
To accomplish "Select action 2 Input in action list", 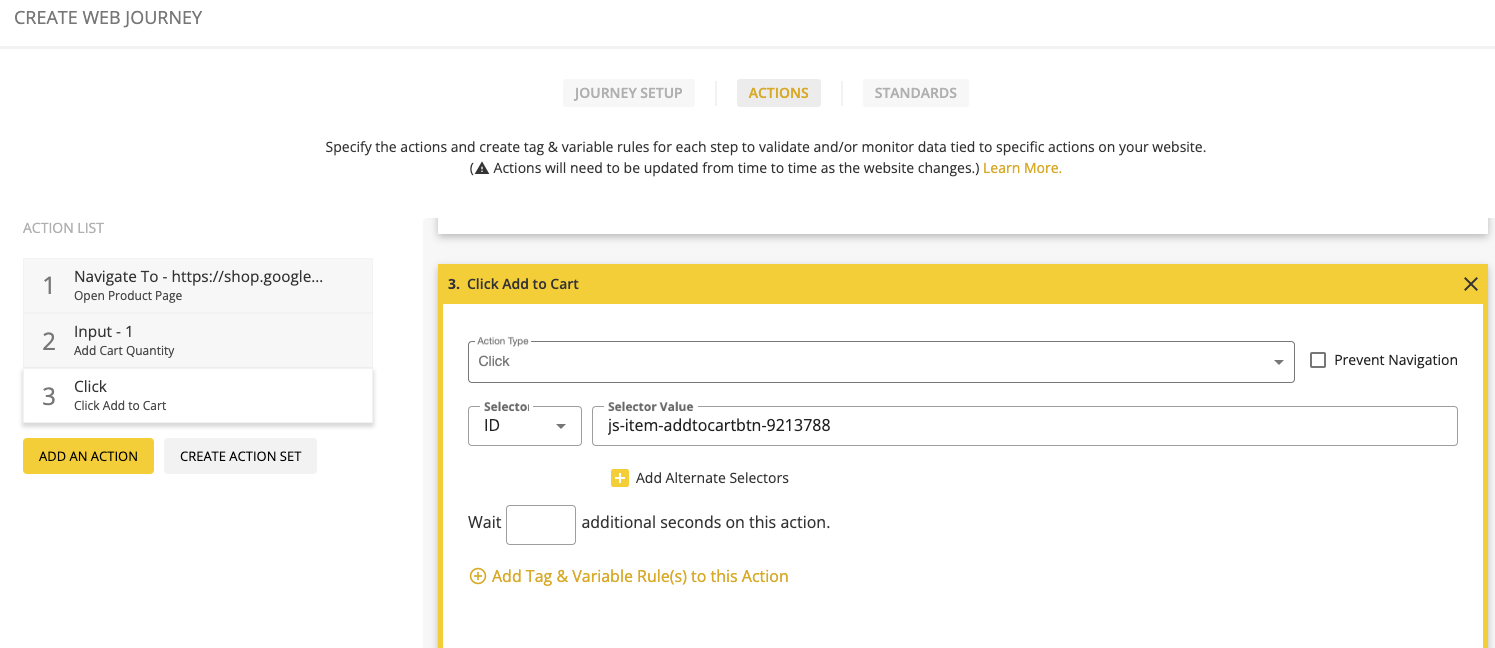I will pyautogui.click(x=198, y=340).
